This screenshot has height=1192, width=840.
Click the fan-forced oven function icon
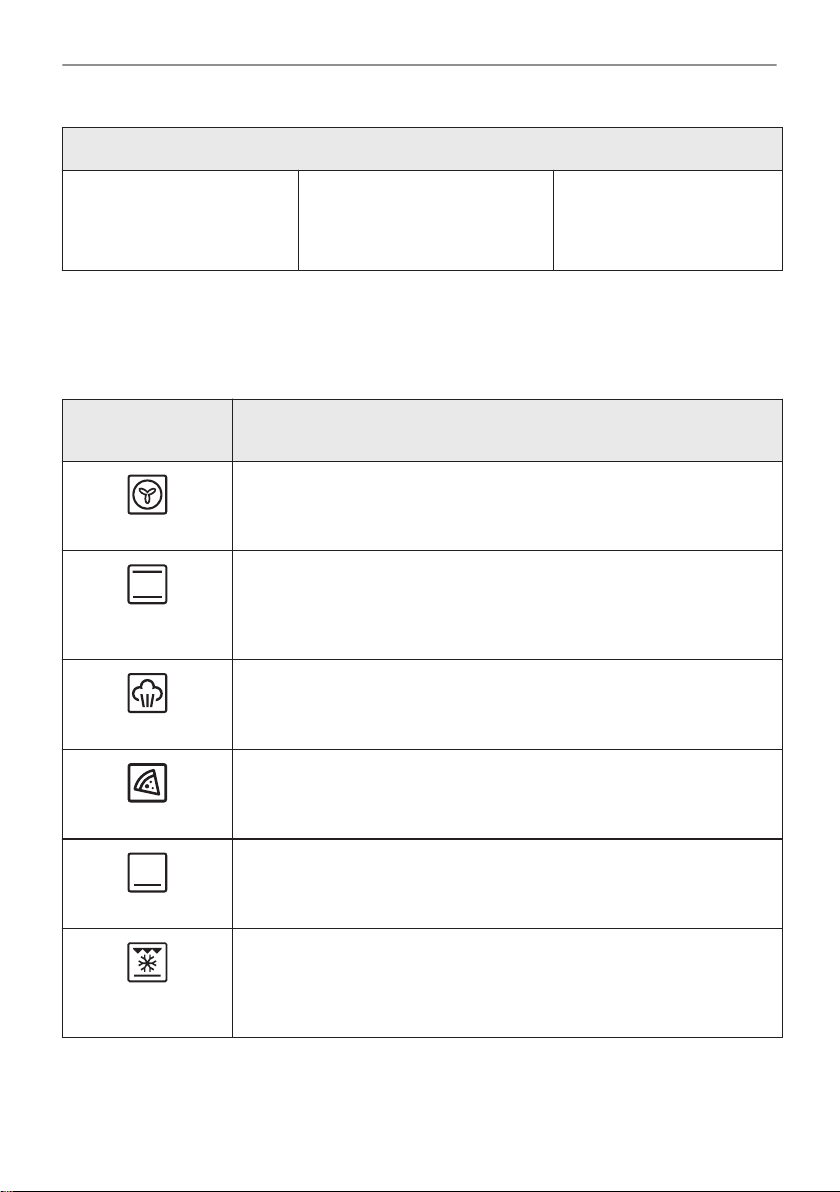coord(147,495)
